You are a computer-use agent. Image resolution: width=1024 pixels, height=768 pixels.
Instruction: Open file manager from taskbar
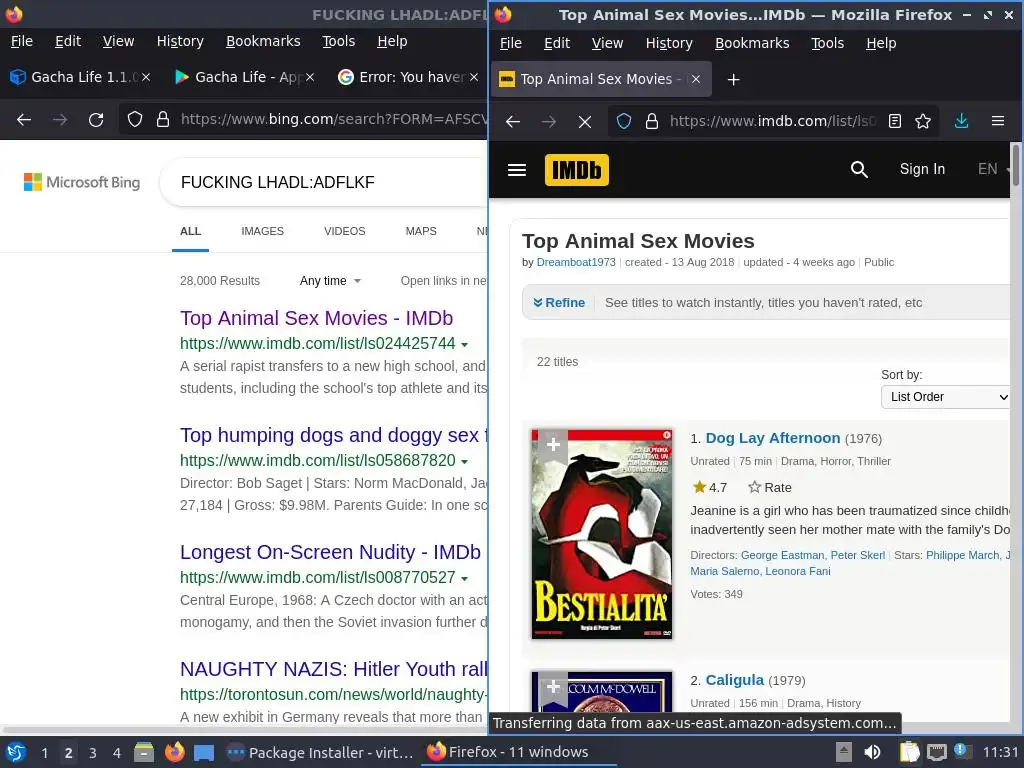coord(144,752)
